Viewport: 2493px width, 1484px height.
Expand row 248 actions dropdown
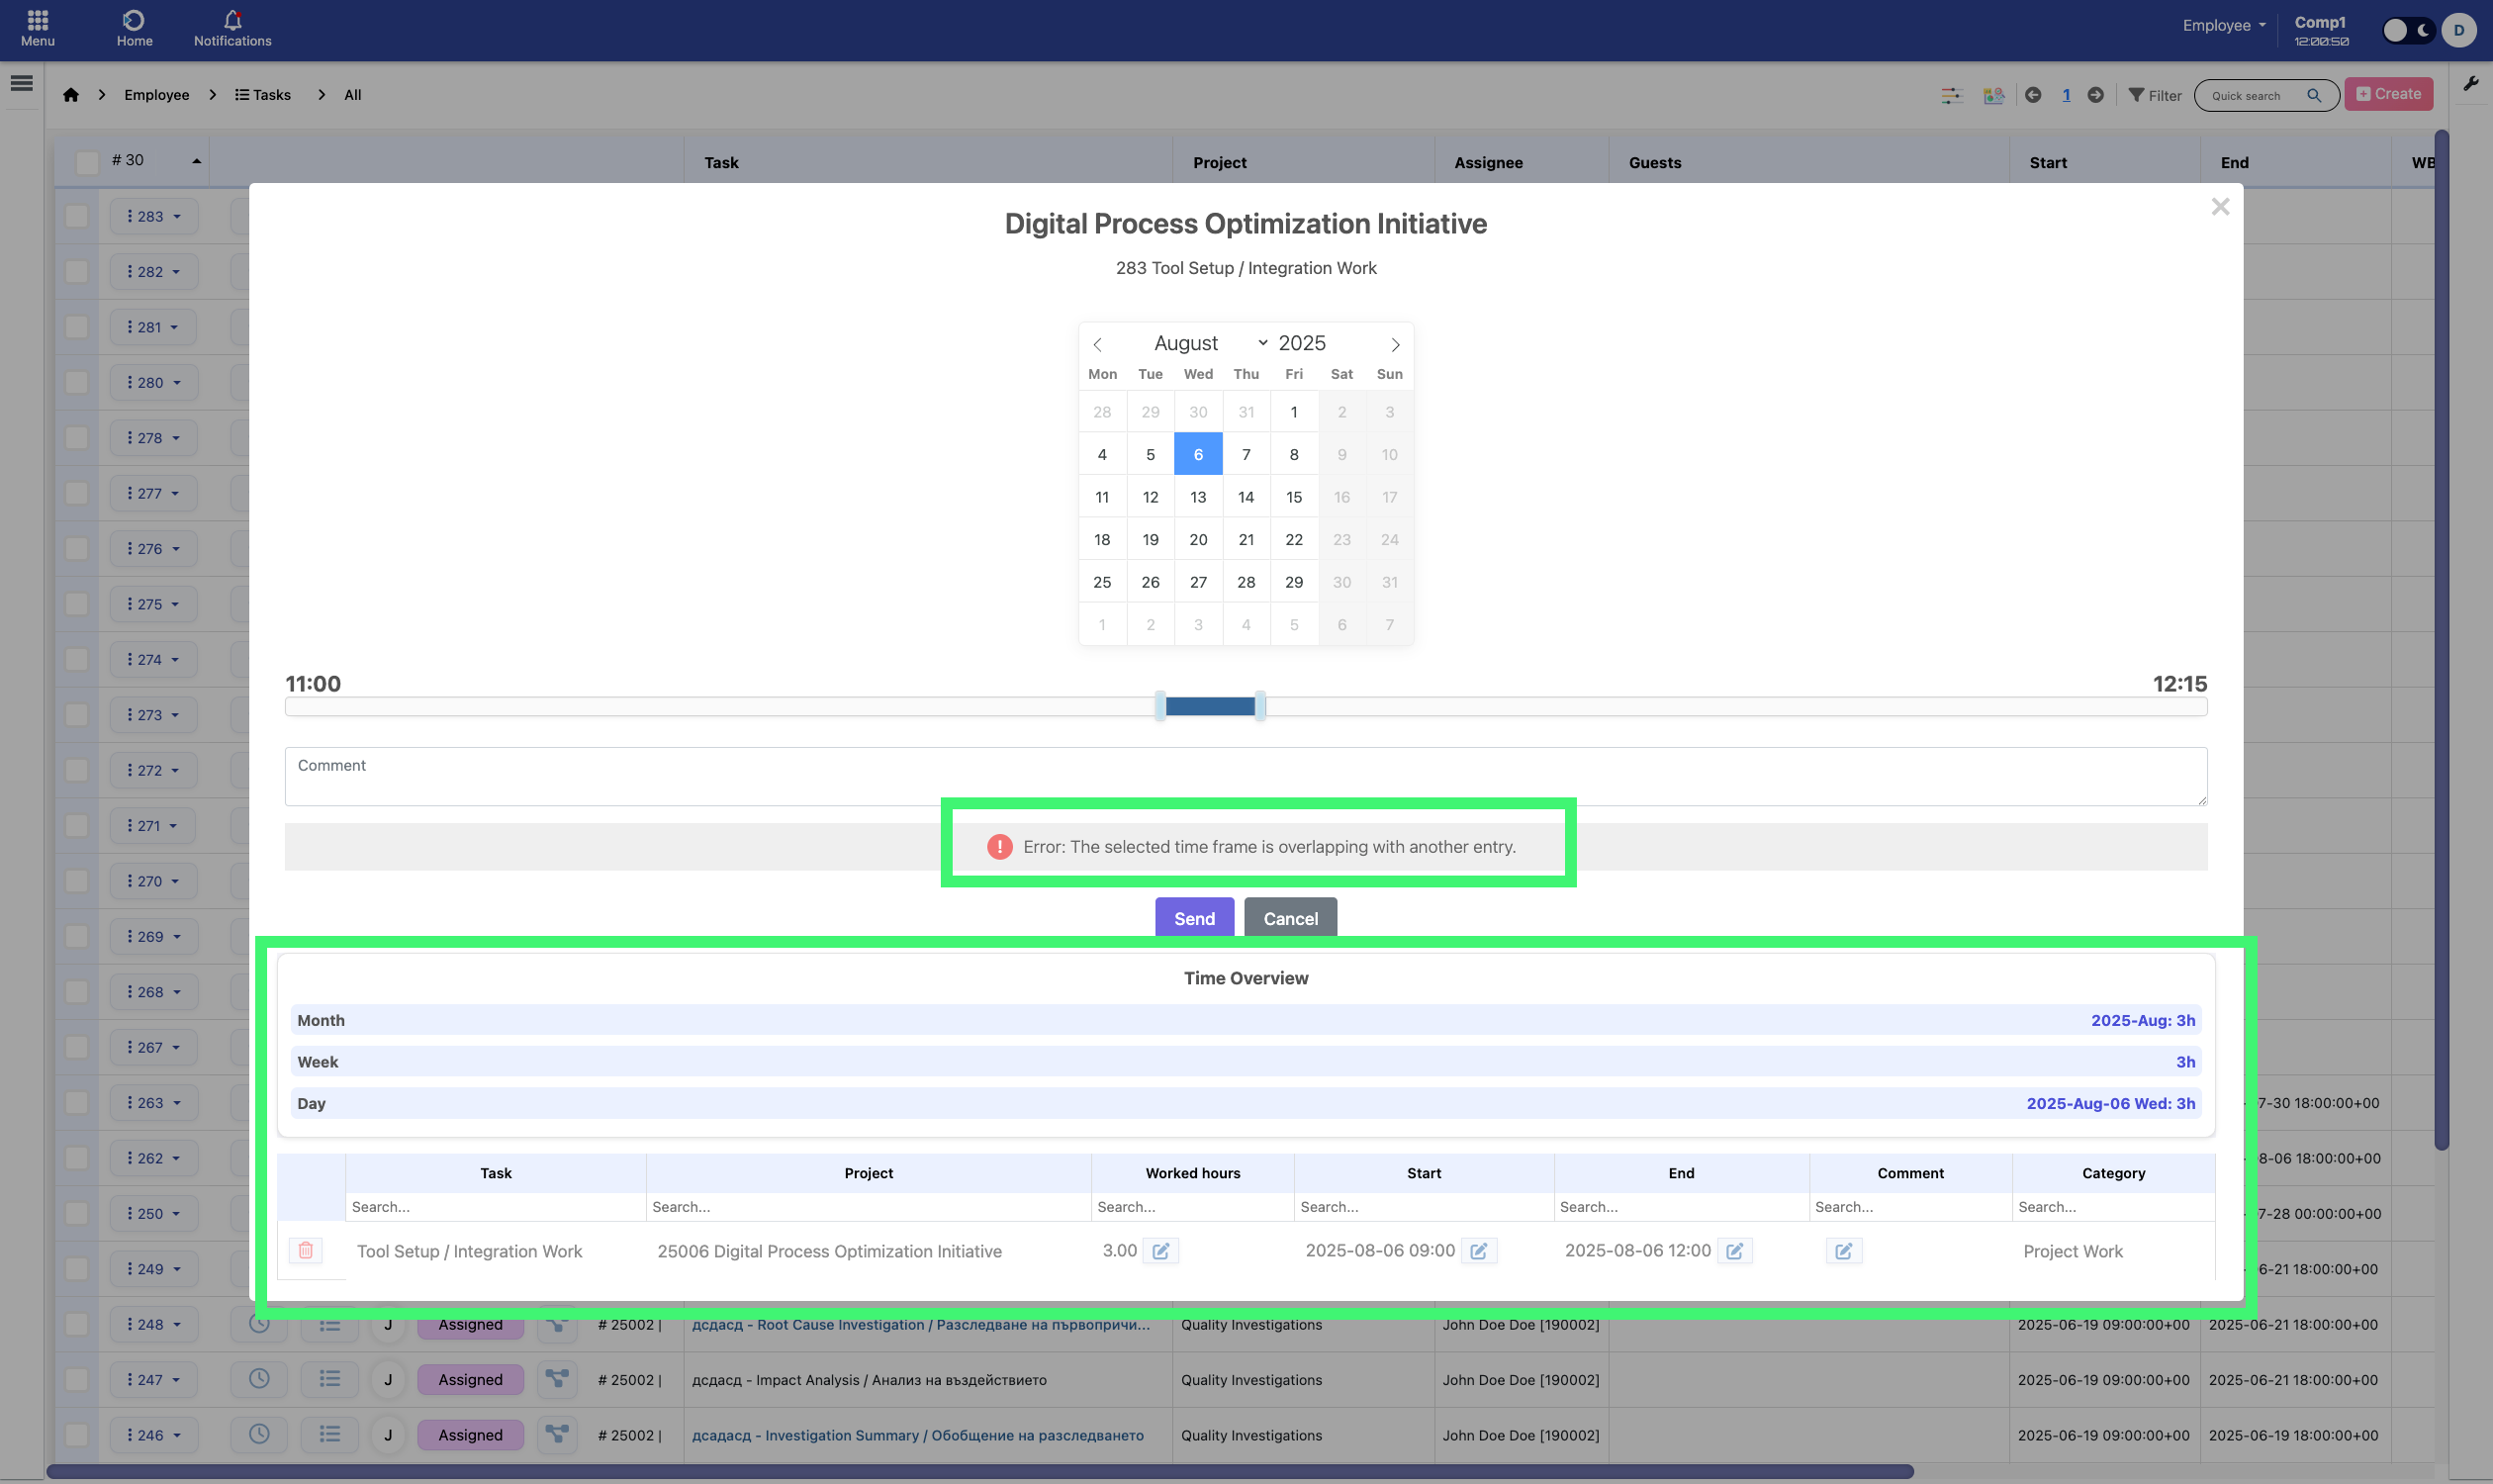[154, 1324]
